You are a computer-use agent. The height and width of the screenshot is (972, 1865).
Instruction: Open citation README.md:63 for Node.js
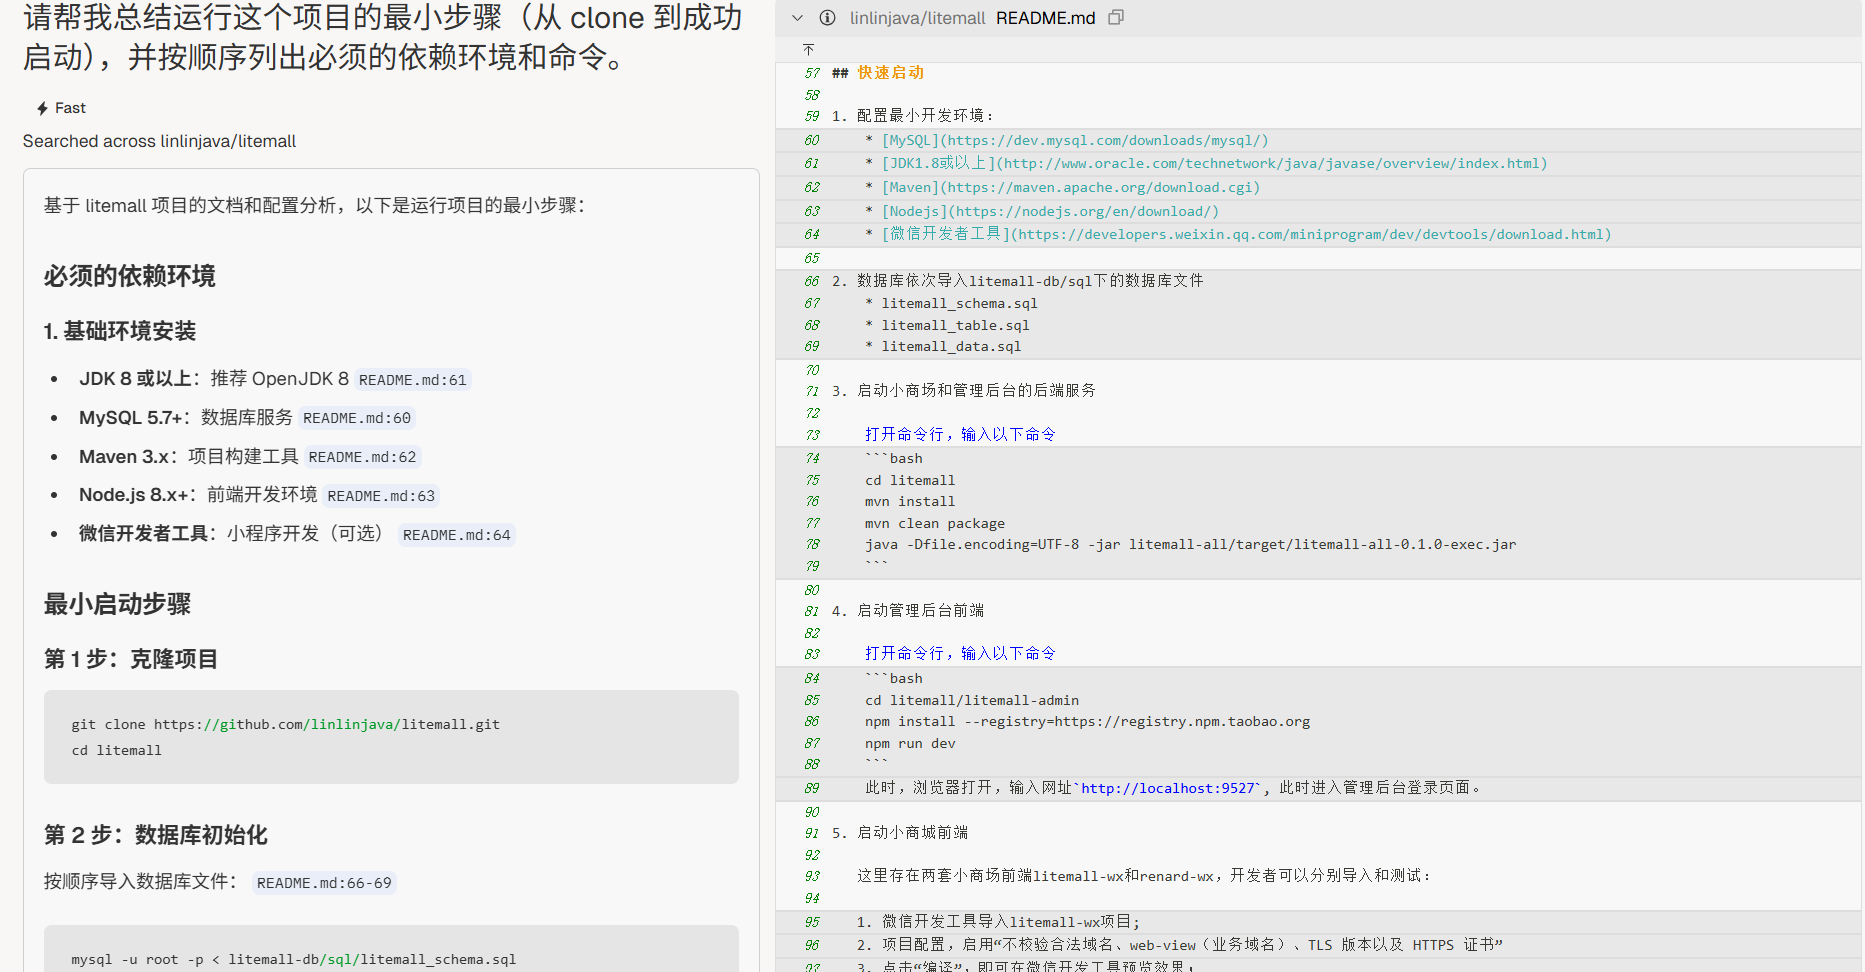click(x=381, y=496)
